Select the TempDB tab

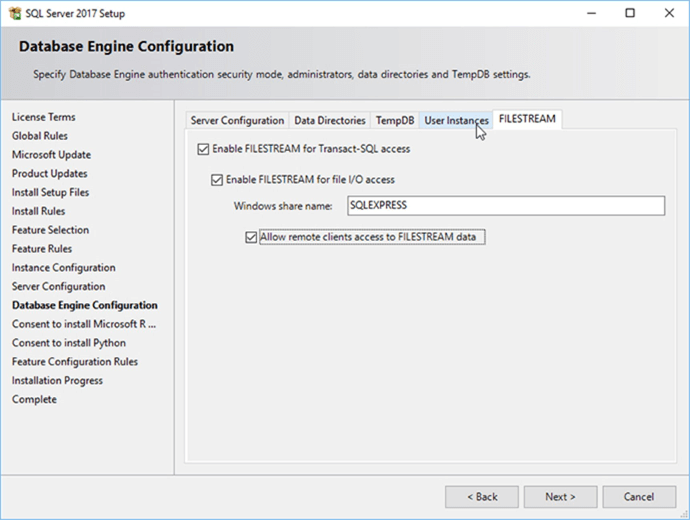394,121
